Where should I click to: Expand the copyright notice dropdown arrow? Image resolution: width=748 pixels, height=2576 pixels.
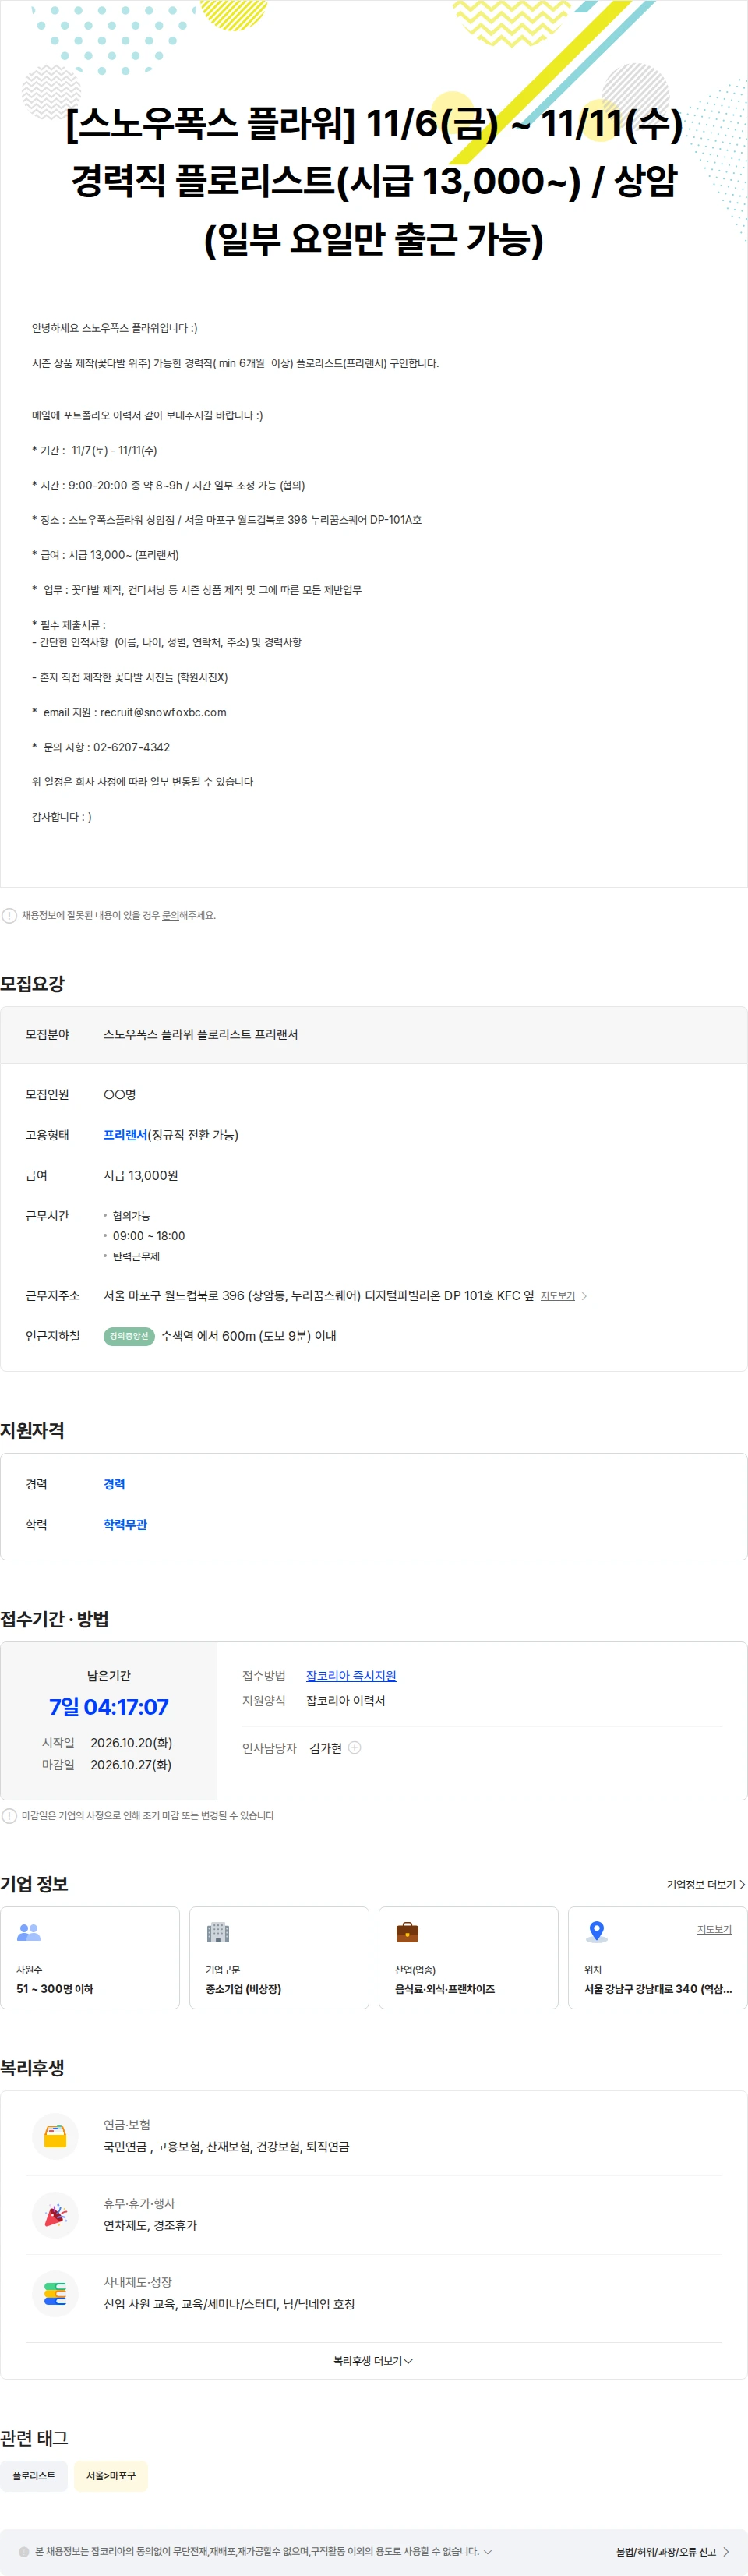[x=487, y=2551]
